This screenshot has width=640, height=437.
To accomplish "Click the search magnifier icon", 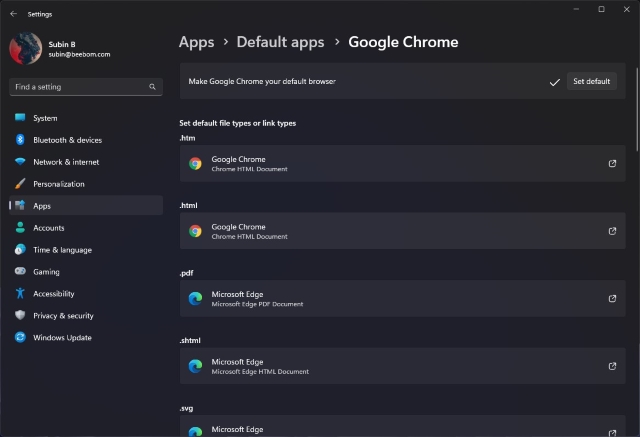I will coord(152,87).
